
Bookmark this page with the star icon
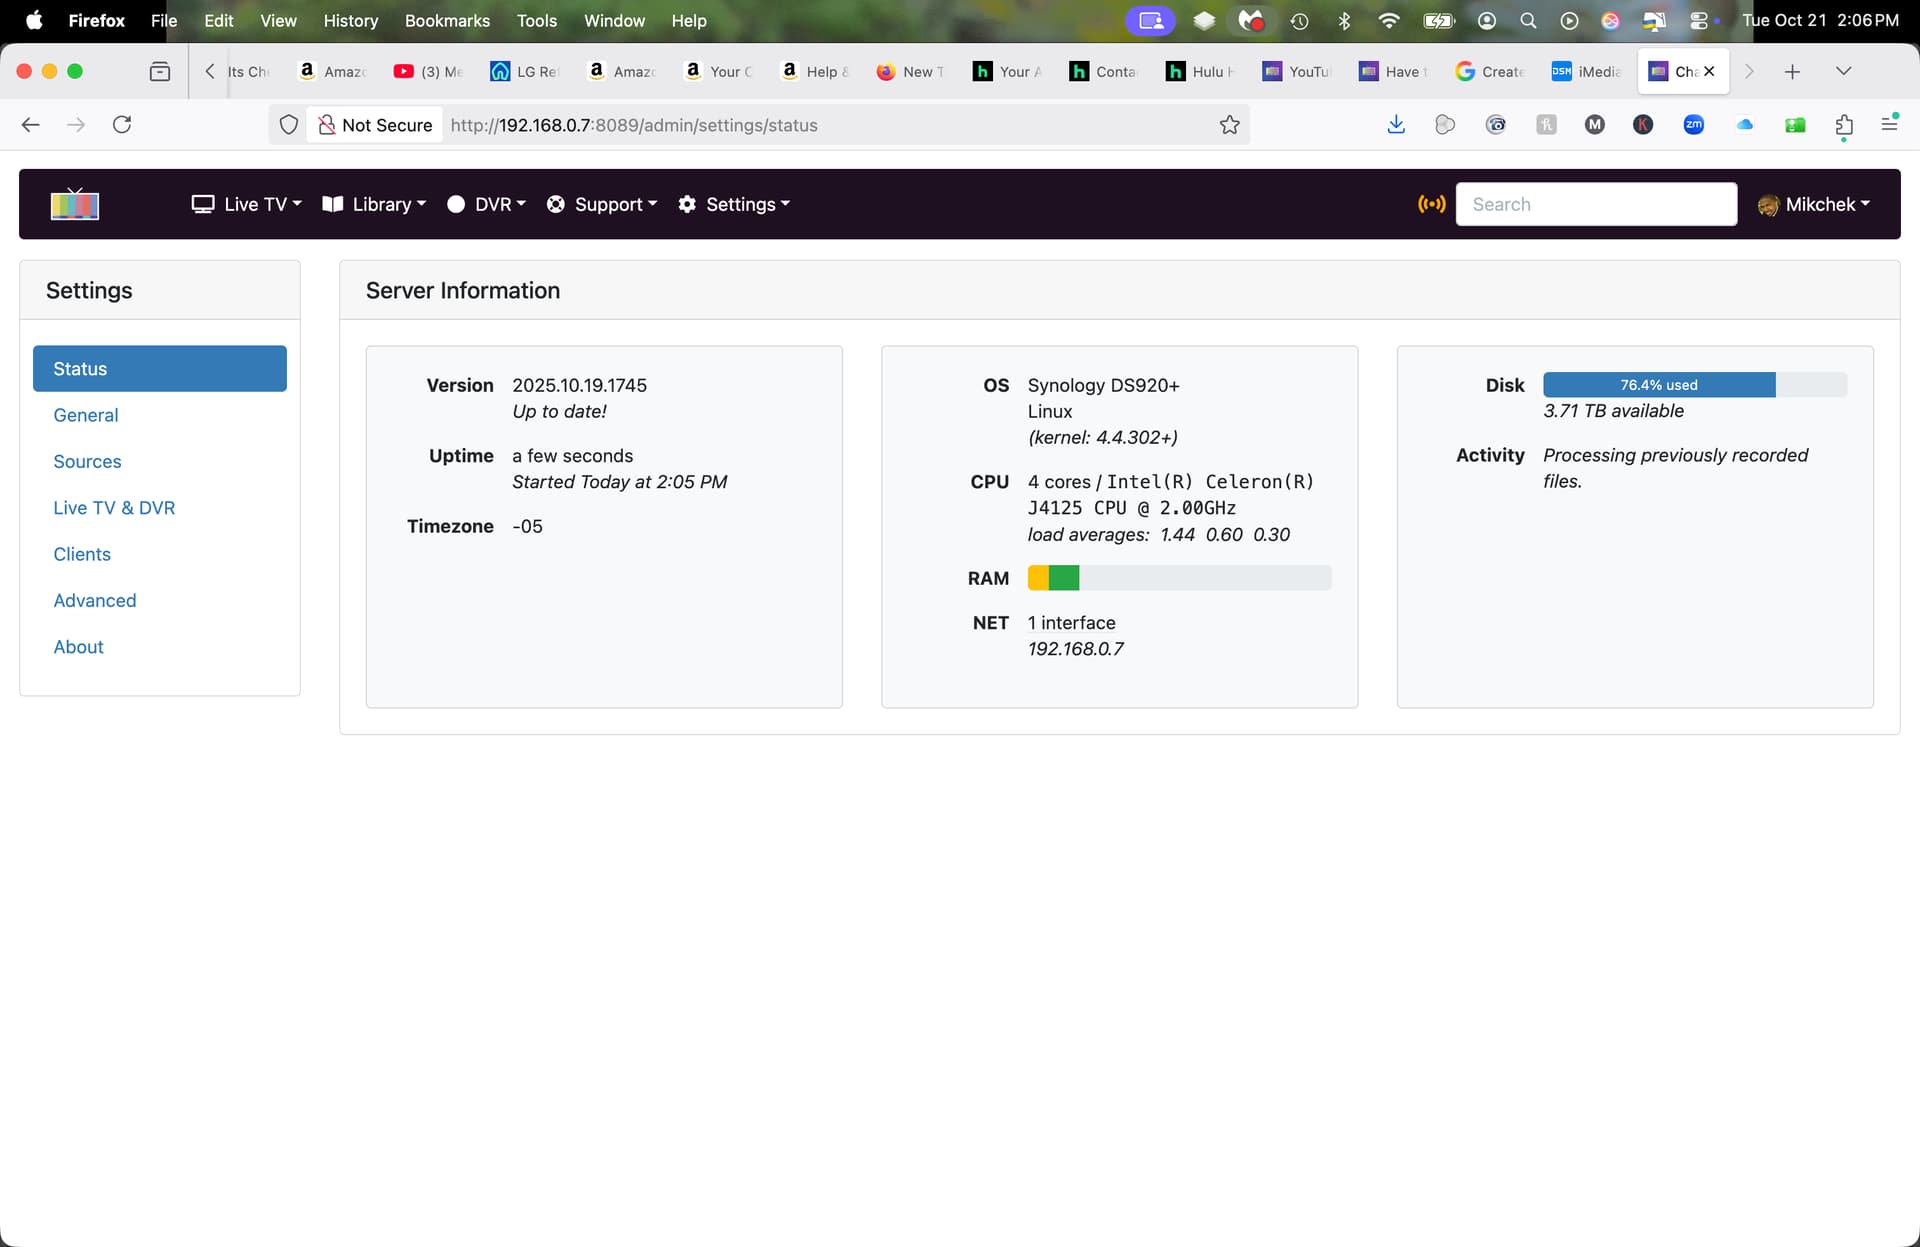coord(1229,125)
